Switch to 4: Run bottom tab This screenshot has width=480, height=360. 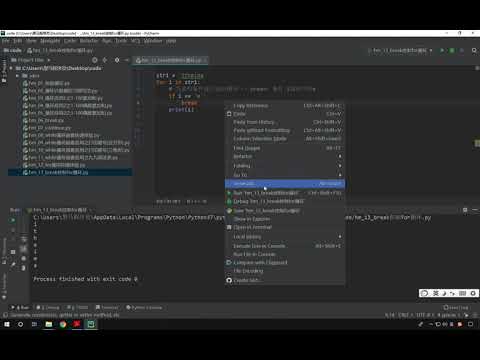[21, 307]
